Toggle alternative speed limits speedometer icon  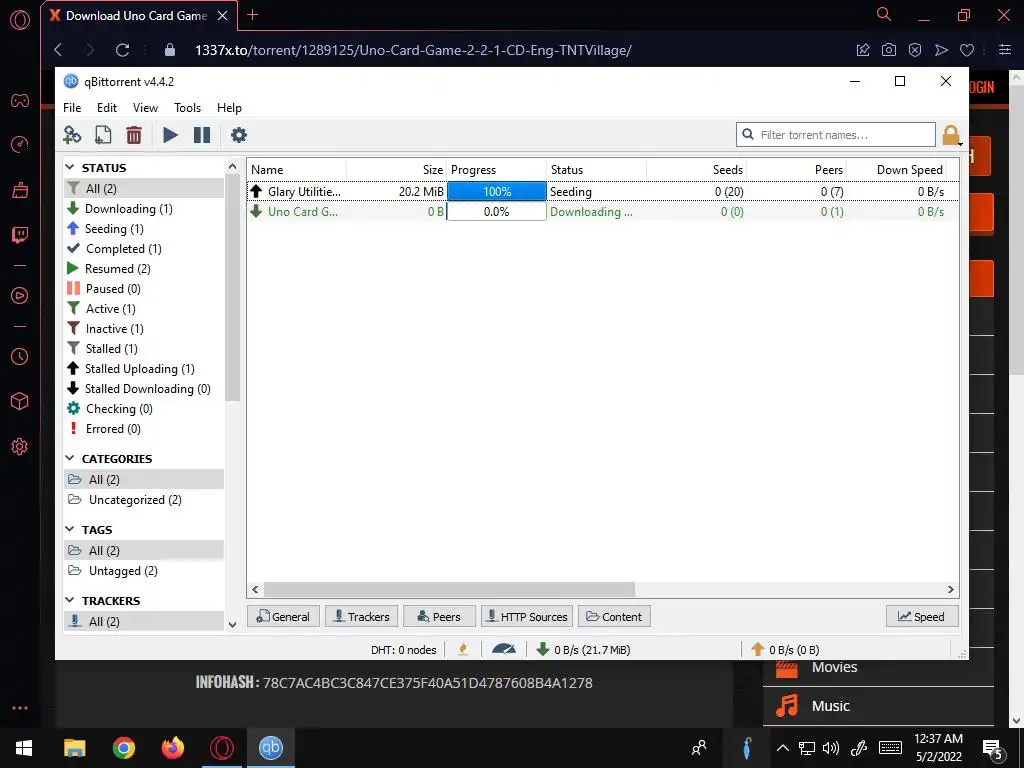504,649
